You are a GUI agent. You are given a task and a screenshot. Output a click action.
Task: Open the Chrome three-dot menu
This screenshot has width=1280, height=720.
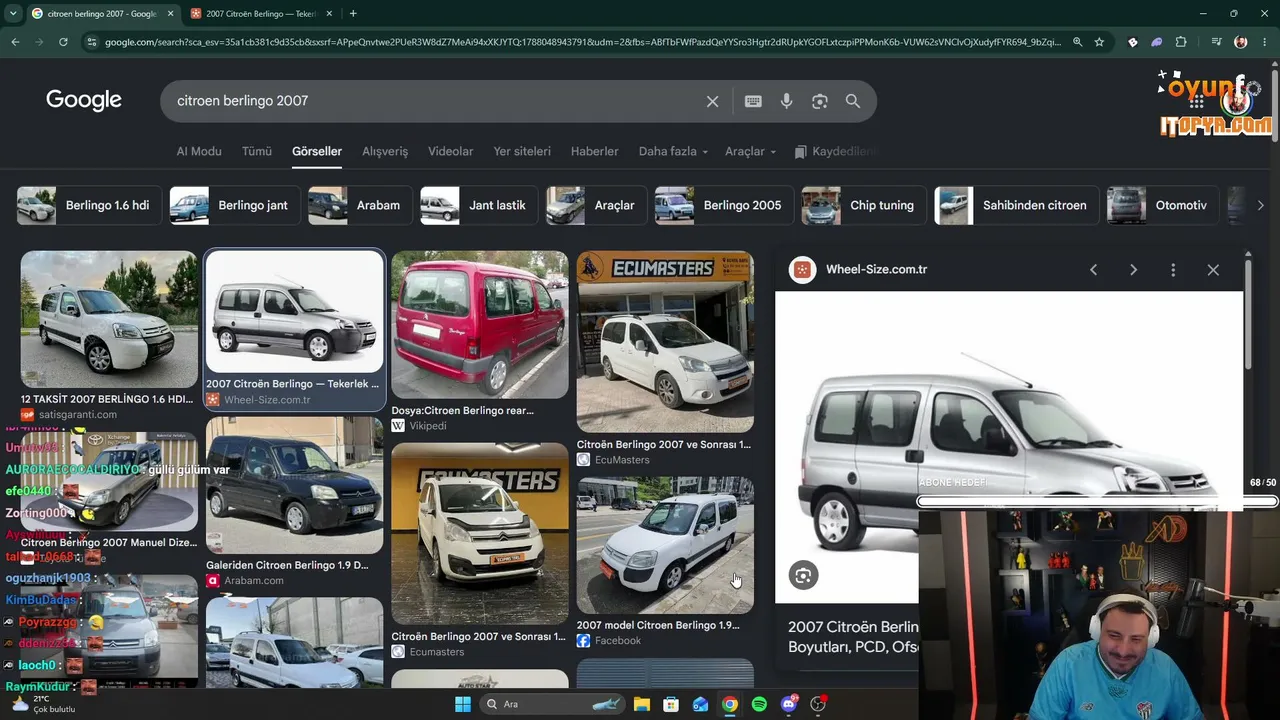(x=1264, y=42)
